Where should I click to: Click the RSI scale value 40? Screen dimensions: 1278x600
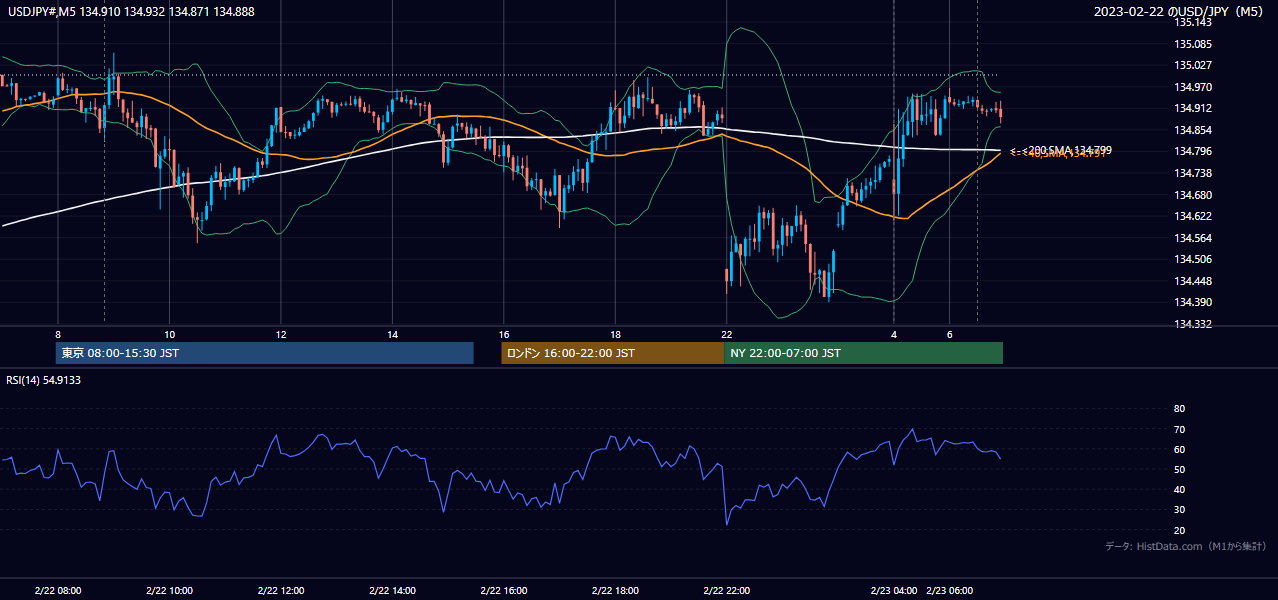click(x=1179, y=490)
